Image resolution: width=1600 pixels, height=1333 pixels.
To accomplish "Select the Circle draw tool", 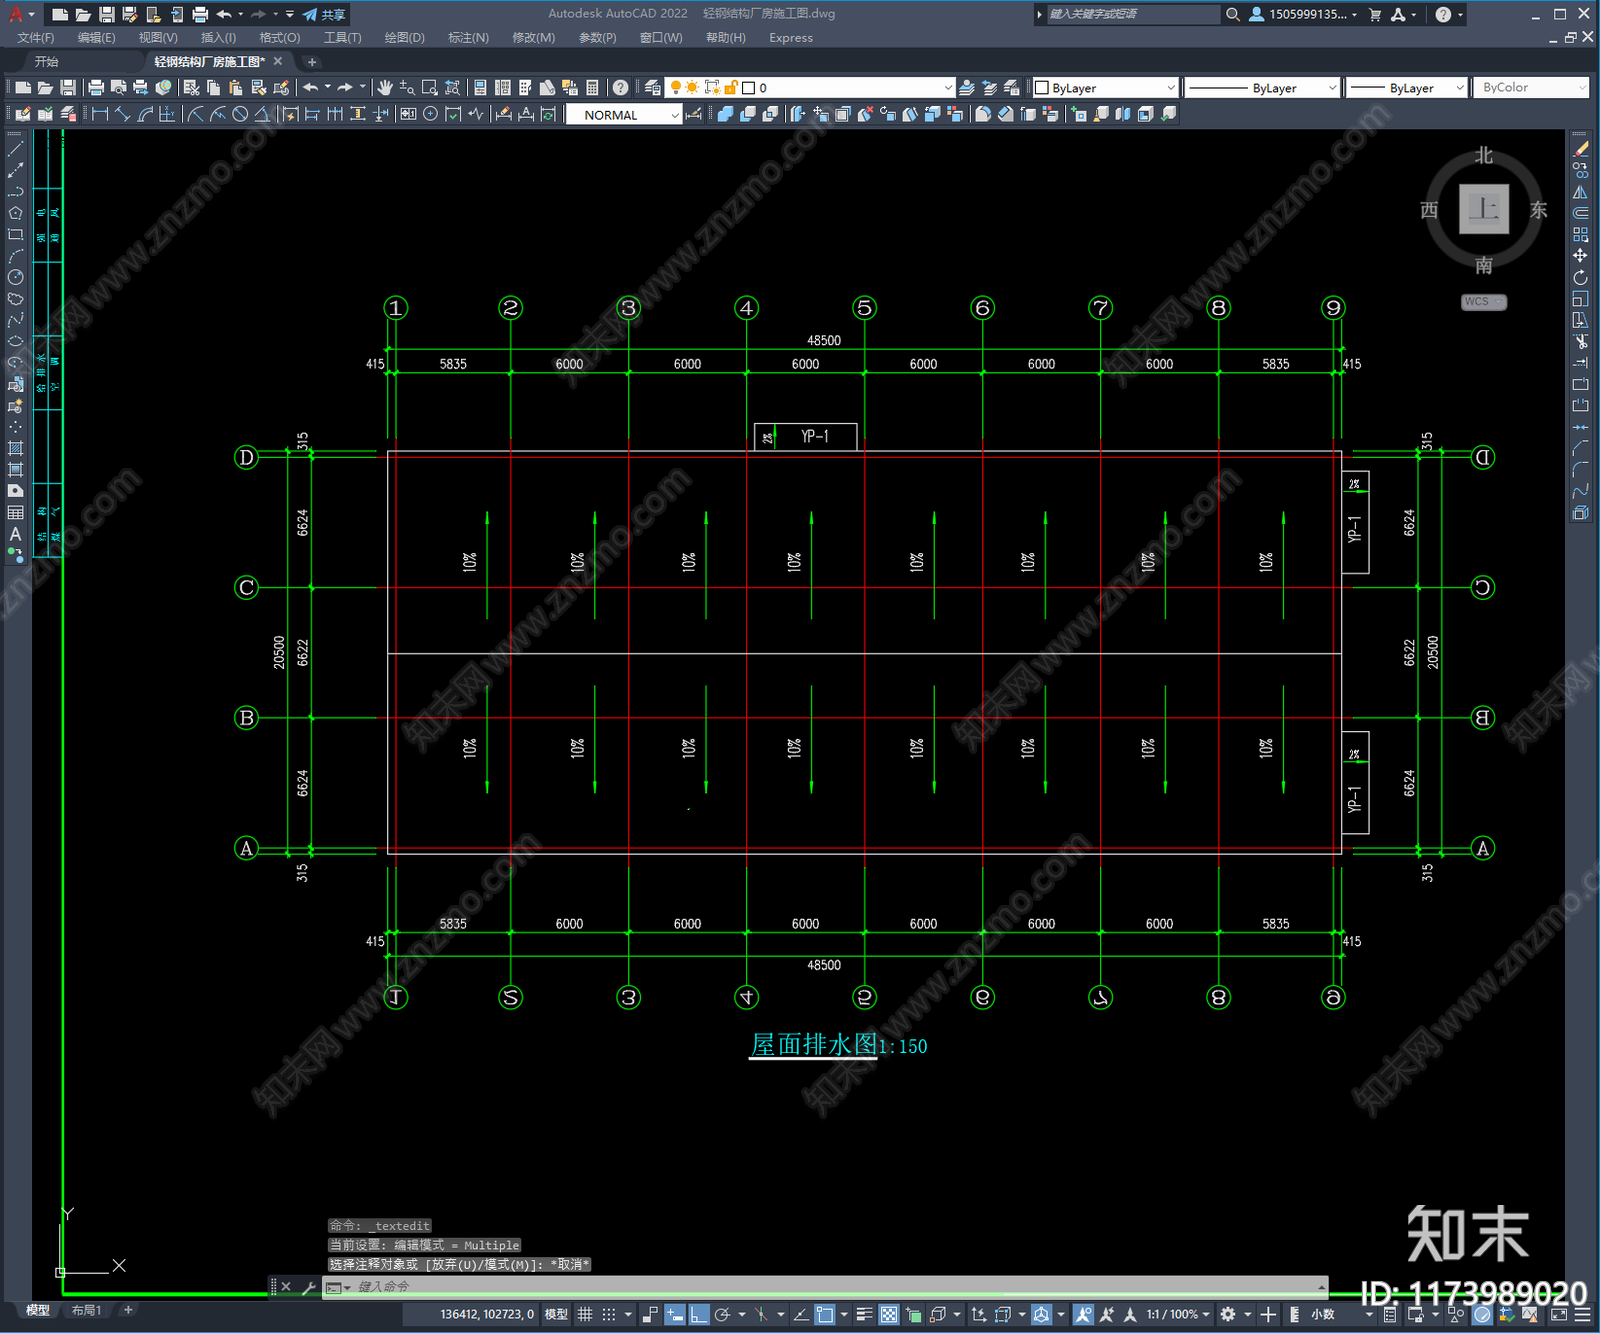I will click(15, 277).
